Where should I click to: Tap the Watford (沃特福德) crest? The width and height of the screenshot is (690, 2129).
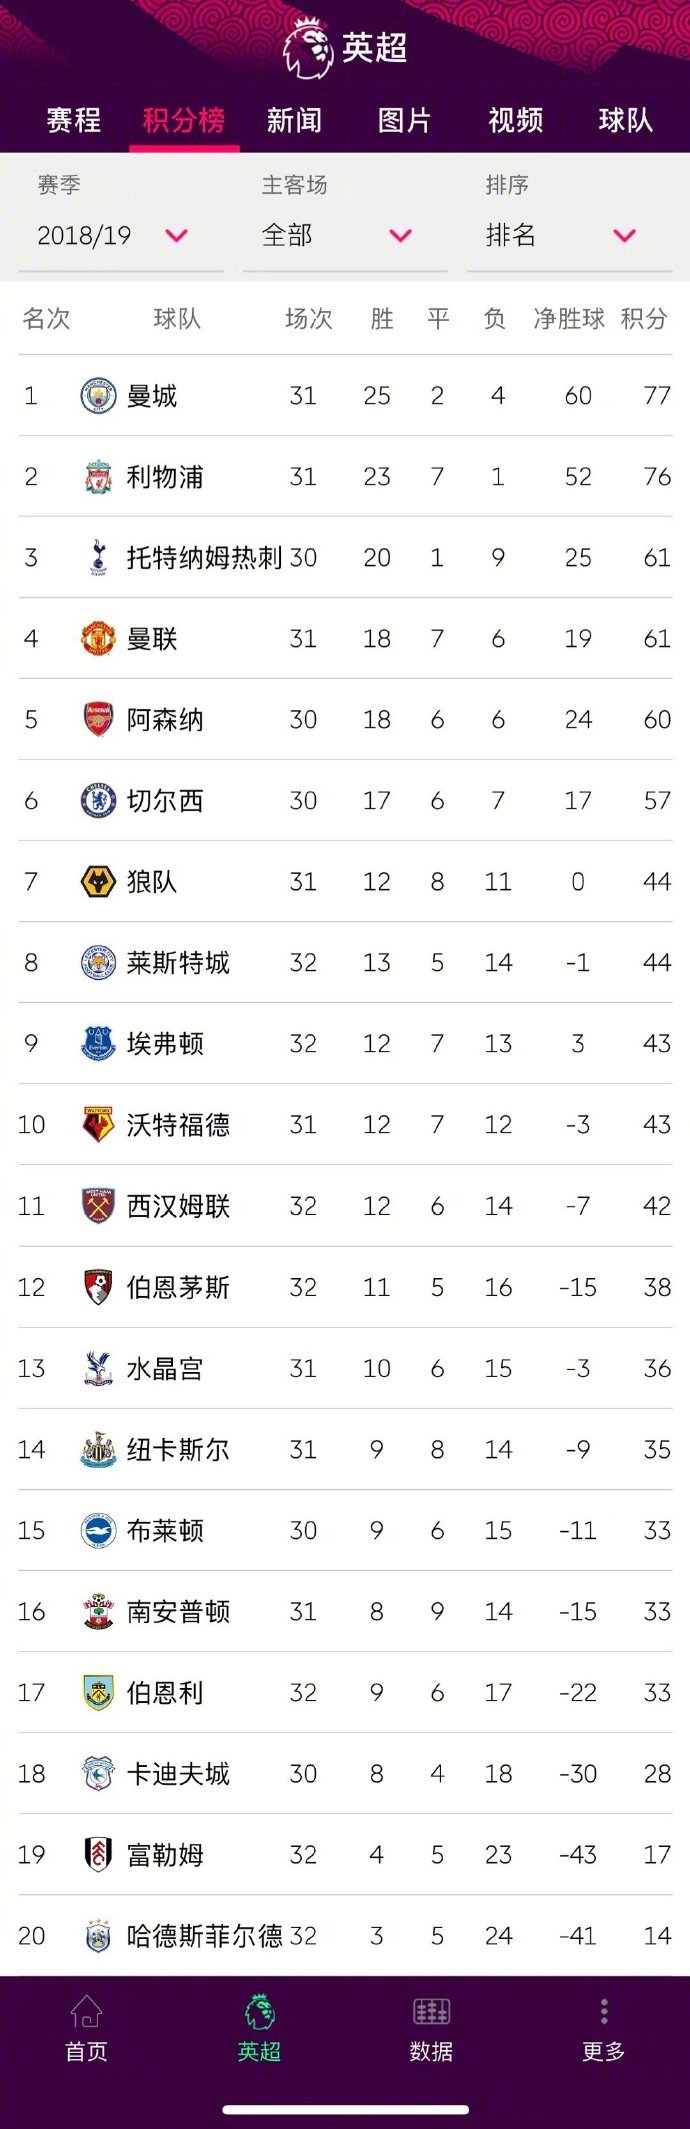coord(98,1124)
